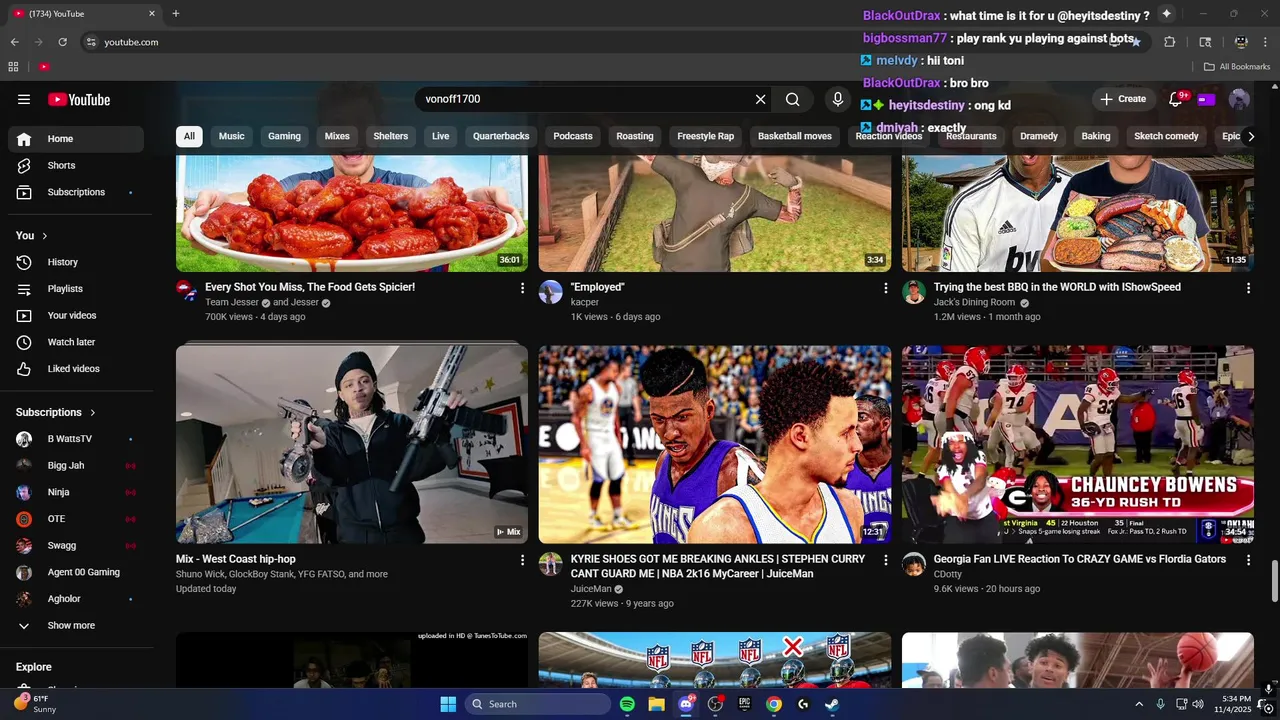Open the KYRIE SHOES NBA 2k16 thumbnail

coord(715,444)
